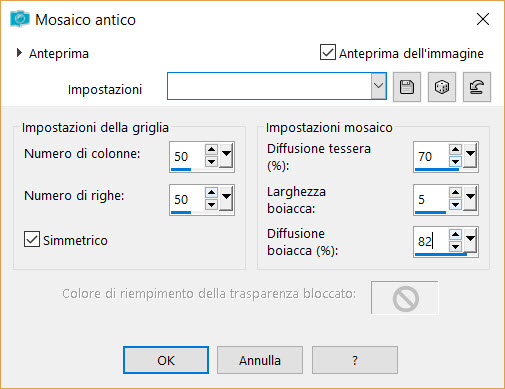
Task: Expand the Anteprima preview section
Action: point(19,53)
